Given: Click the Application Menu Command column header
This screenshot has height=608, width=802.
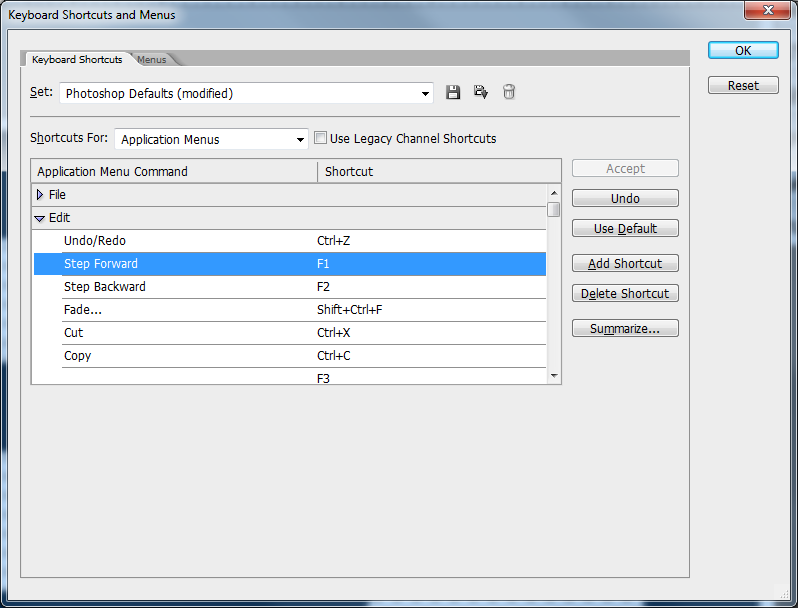Looking at the screenshot, I should (x=174, y=171).
